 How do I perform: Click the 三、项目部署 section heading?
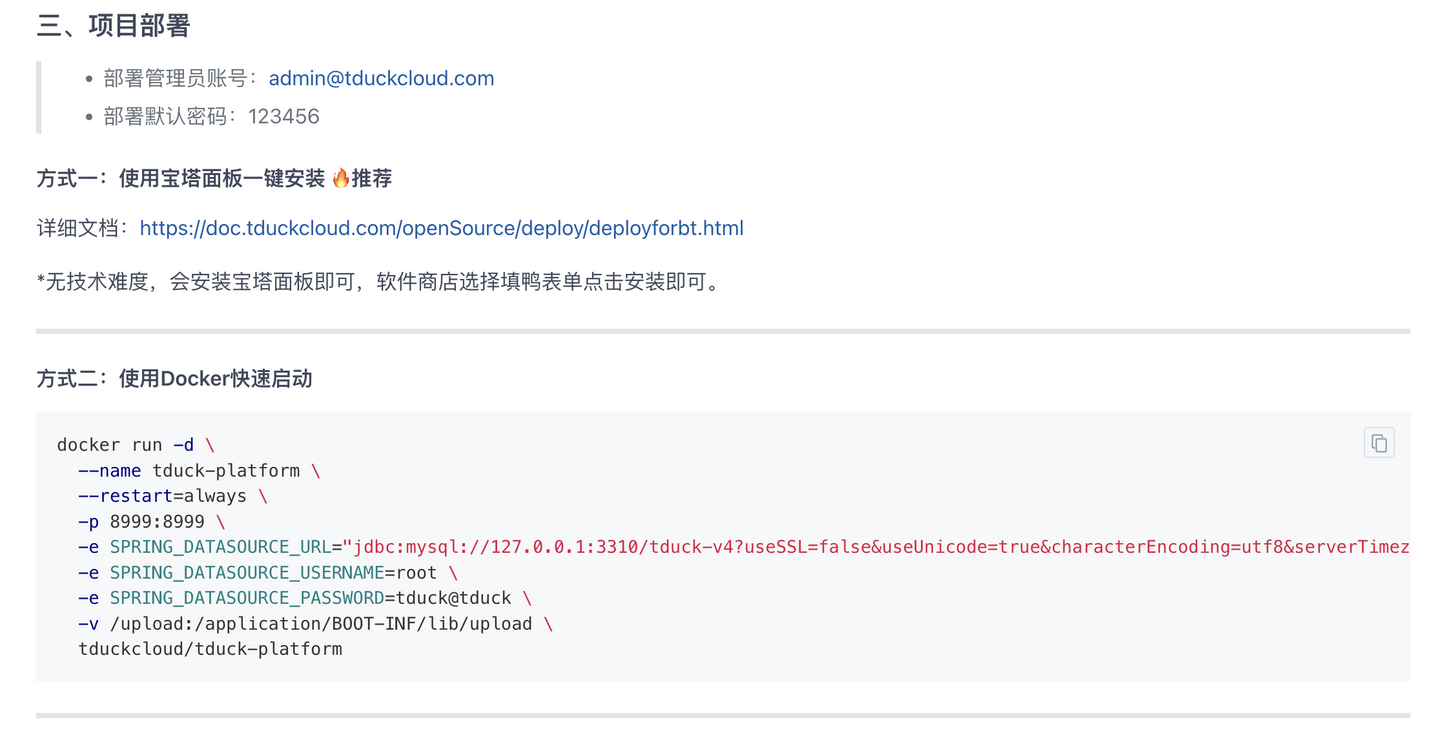(x=113, y=26)
